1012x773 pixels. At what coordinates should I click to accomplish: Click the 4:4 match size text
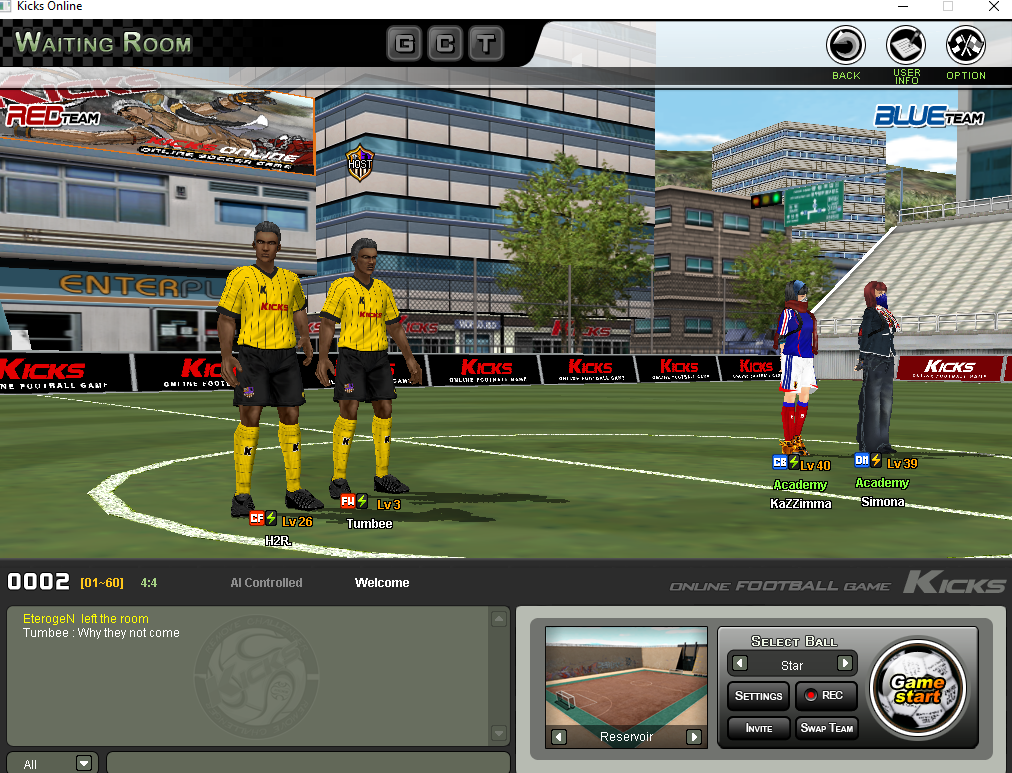(x=148, y=583)
